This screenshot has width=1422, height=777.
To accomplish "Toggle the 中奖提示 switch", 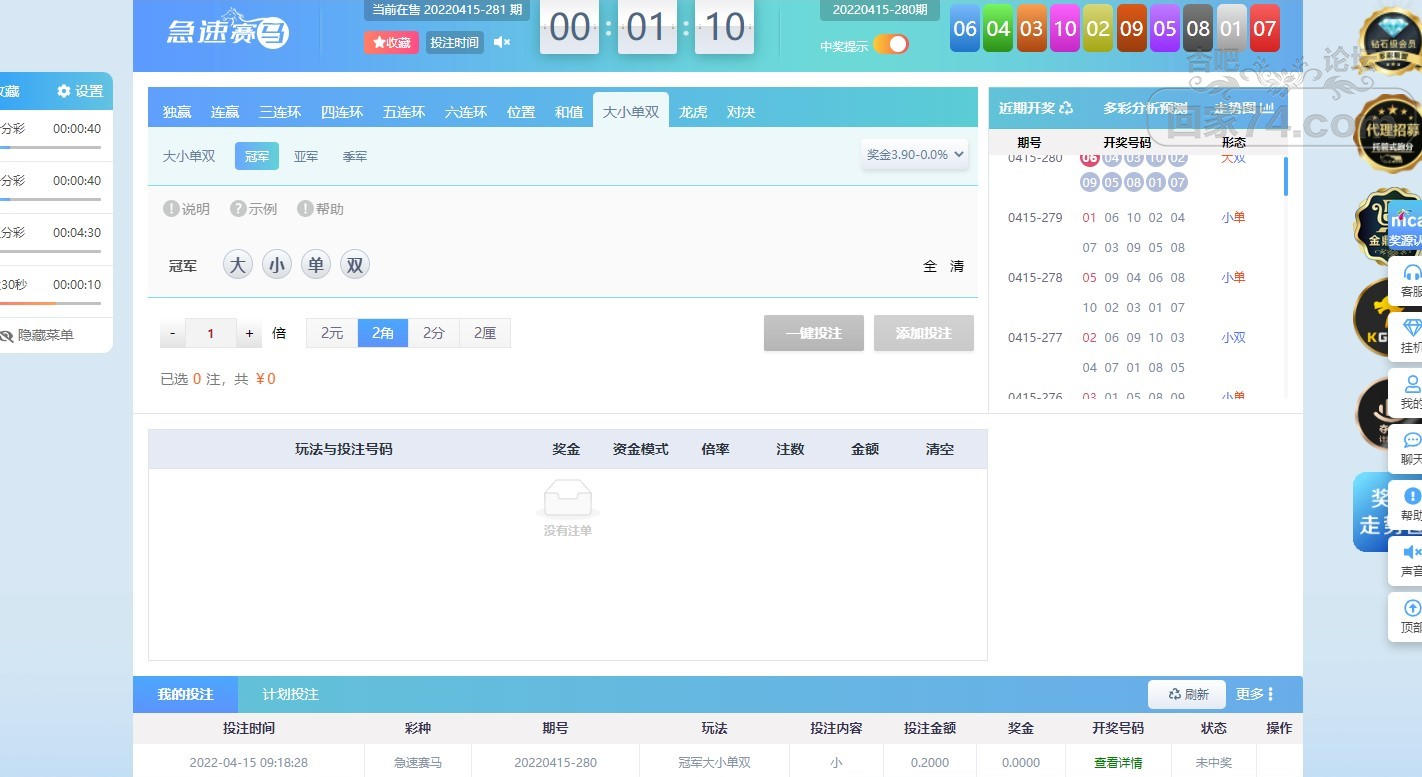I will (x=890, y=44).
